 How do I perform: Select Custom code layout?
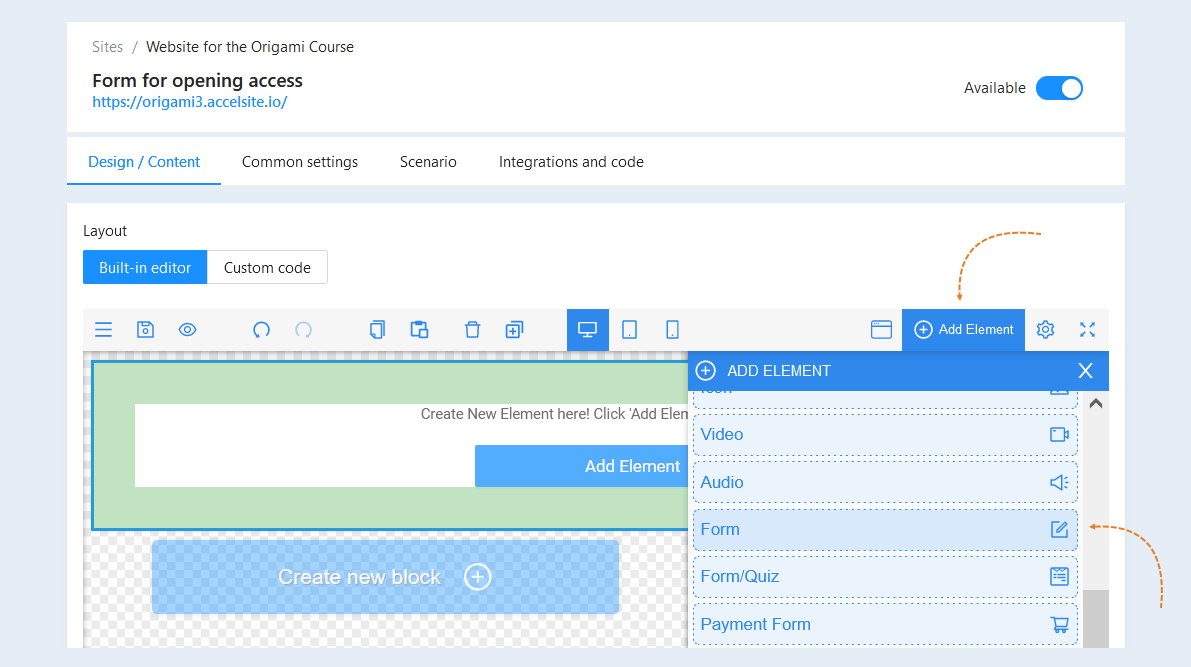[x=267, y=267]
